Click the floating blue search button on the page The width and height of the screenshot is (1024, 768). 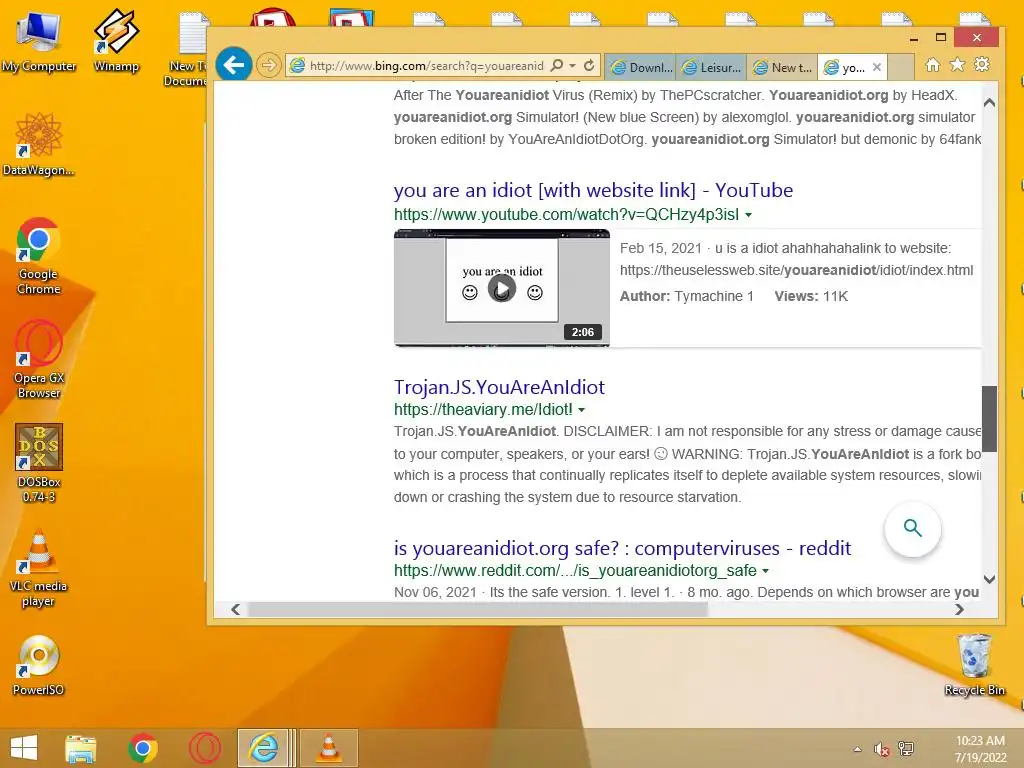tap(912, 528)
